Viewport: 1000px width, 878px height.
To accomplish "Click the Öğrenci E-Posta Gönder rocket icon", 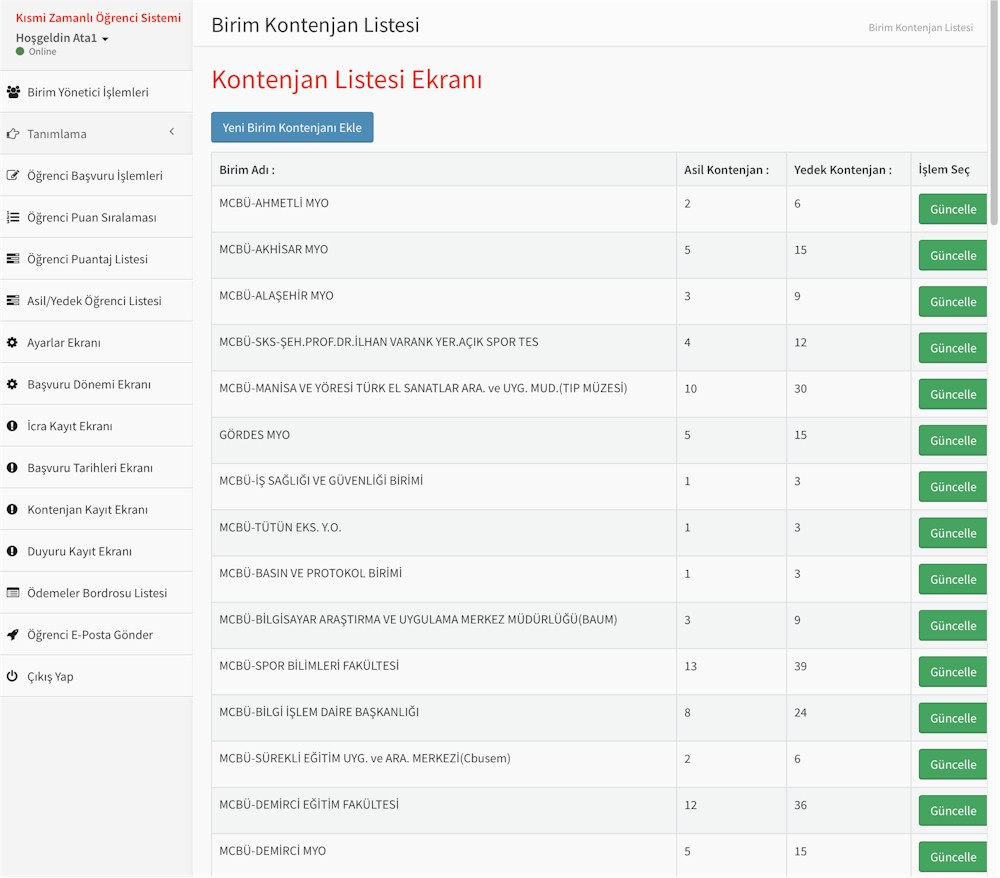I will (x=13, y=634).
